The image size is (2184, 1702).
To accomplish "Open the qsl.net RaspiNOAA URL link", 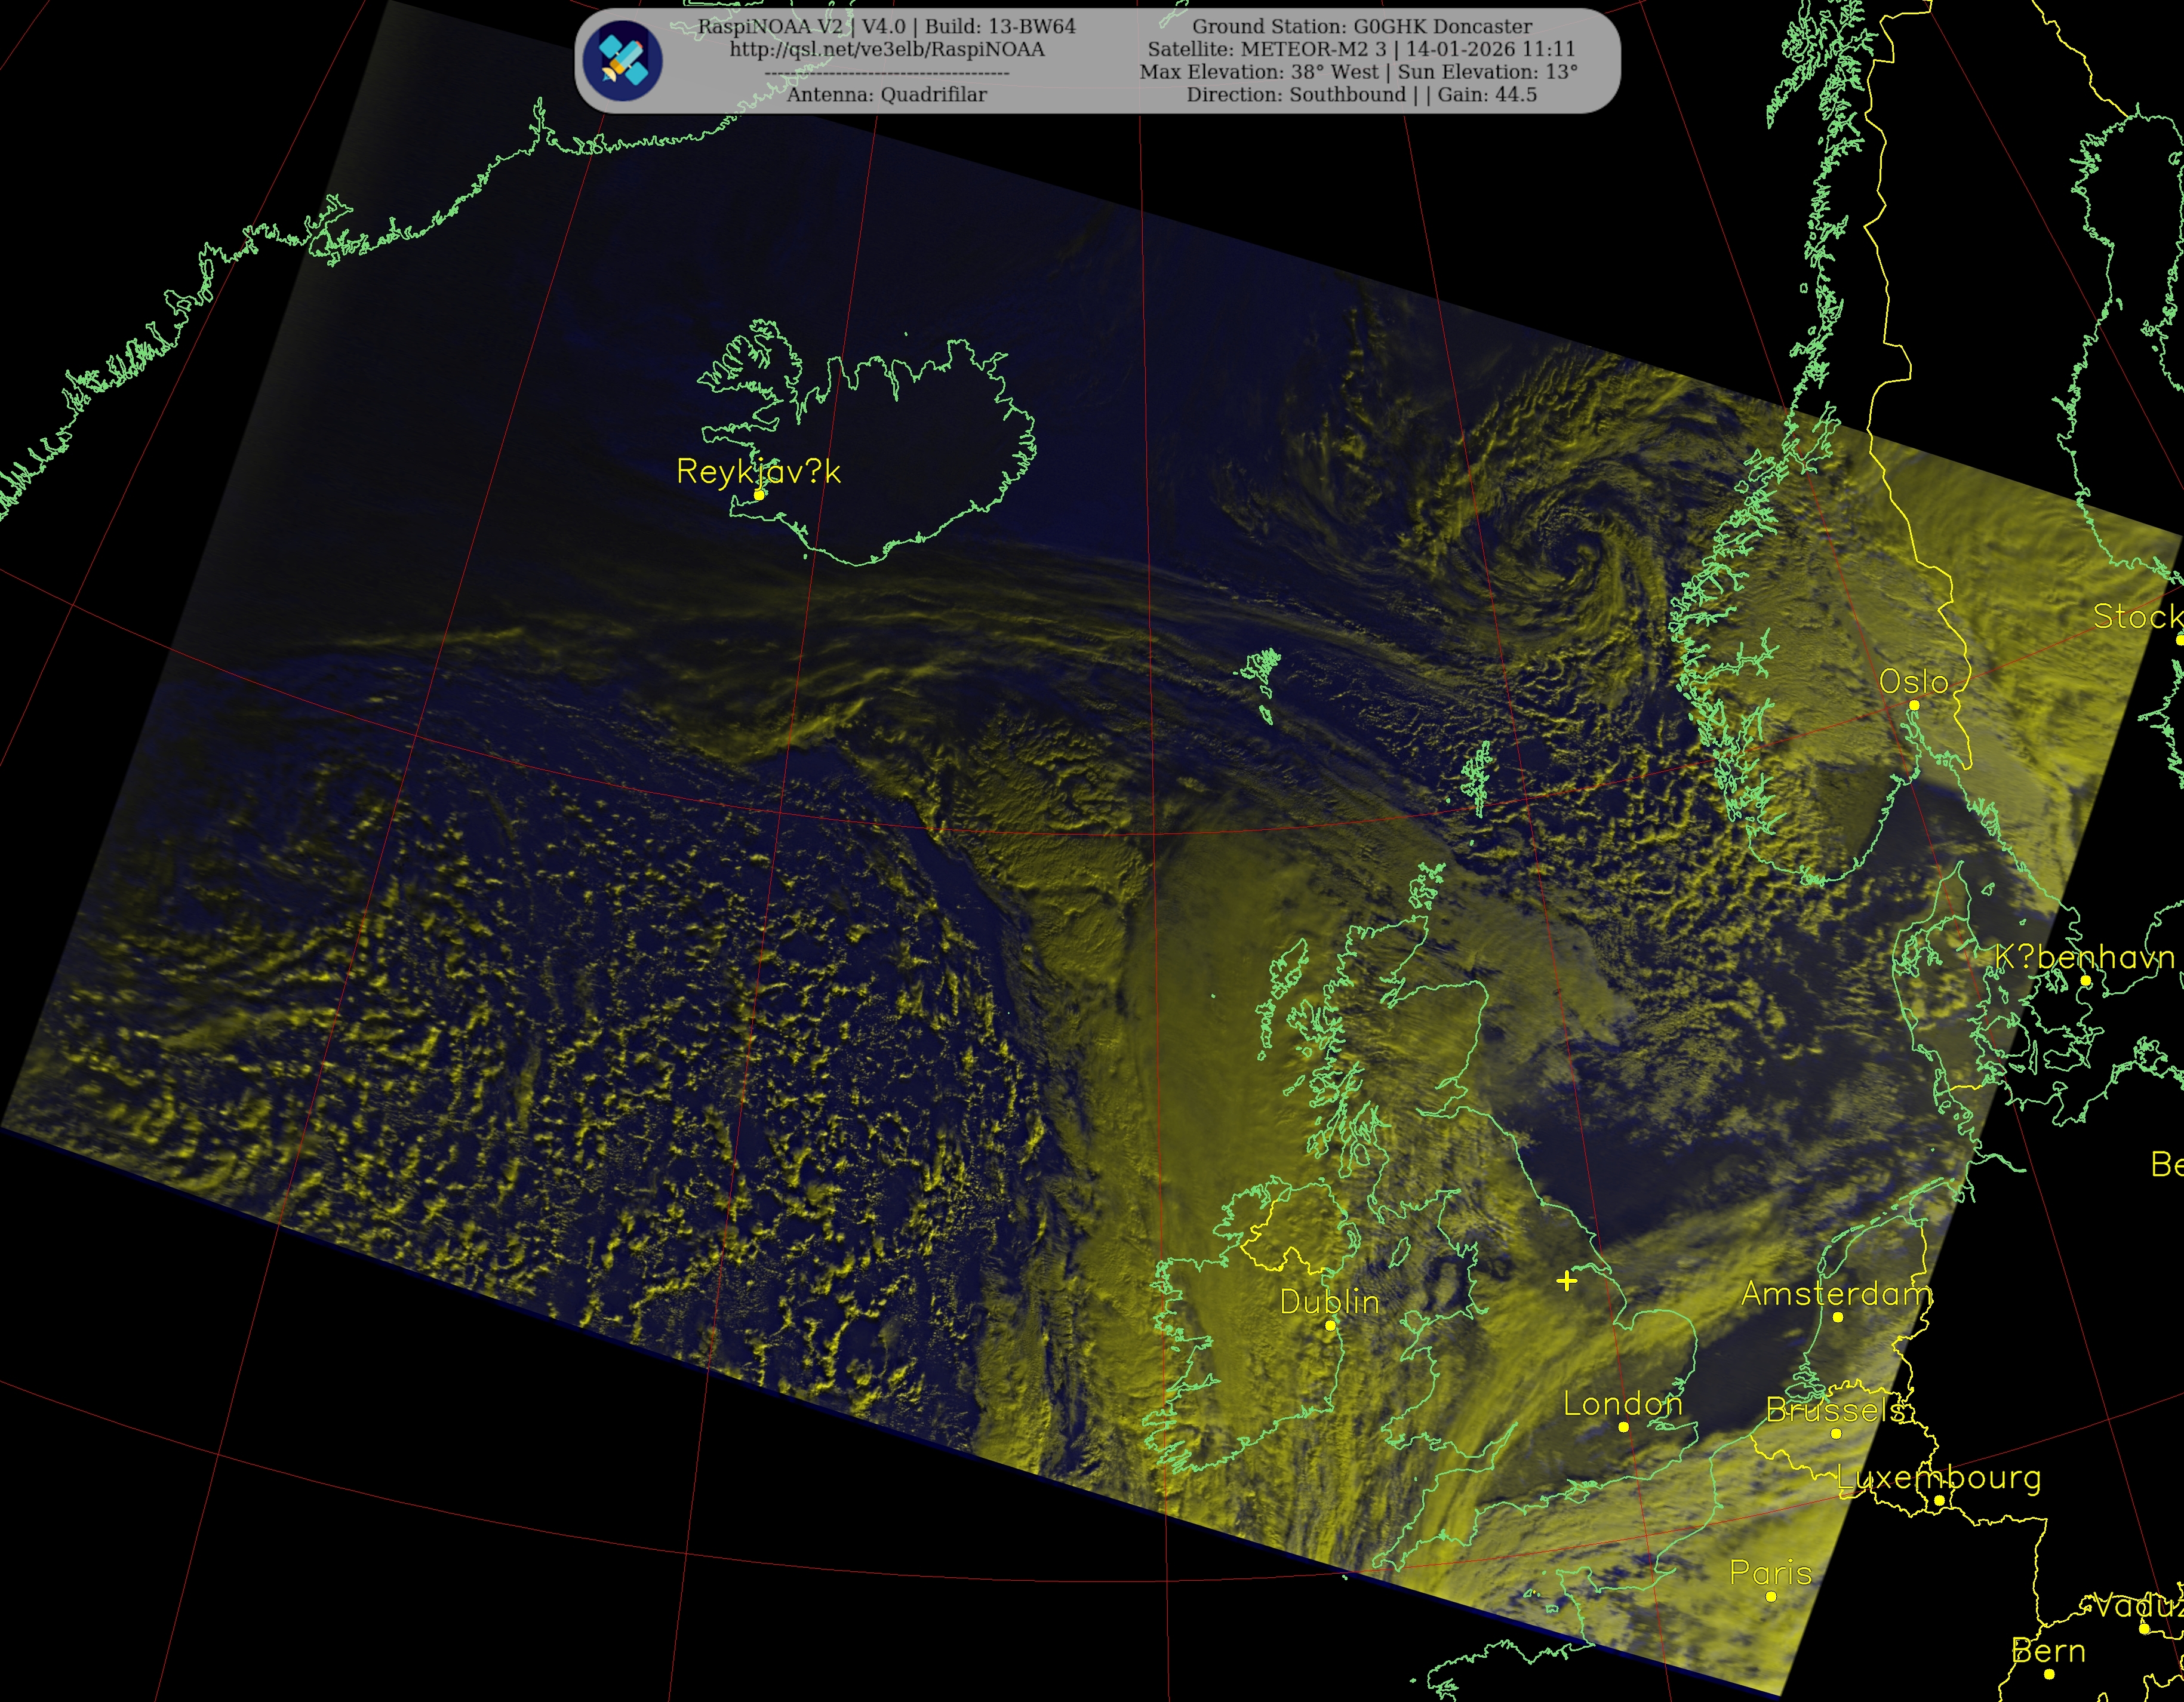I will pos(886,49).
